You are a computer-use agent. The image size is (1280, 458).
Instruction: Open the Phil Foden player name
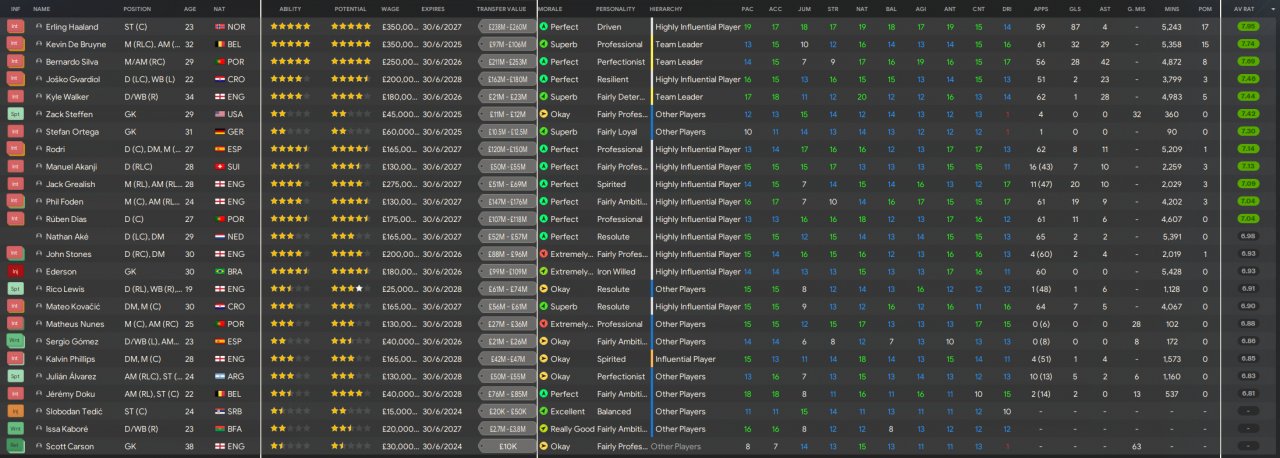click(x=68, y=202)
